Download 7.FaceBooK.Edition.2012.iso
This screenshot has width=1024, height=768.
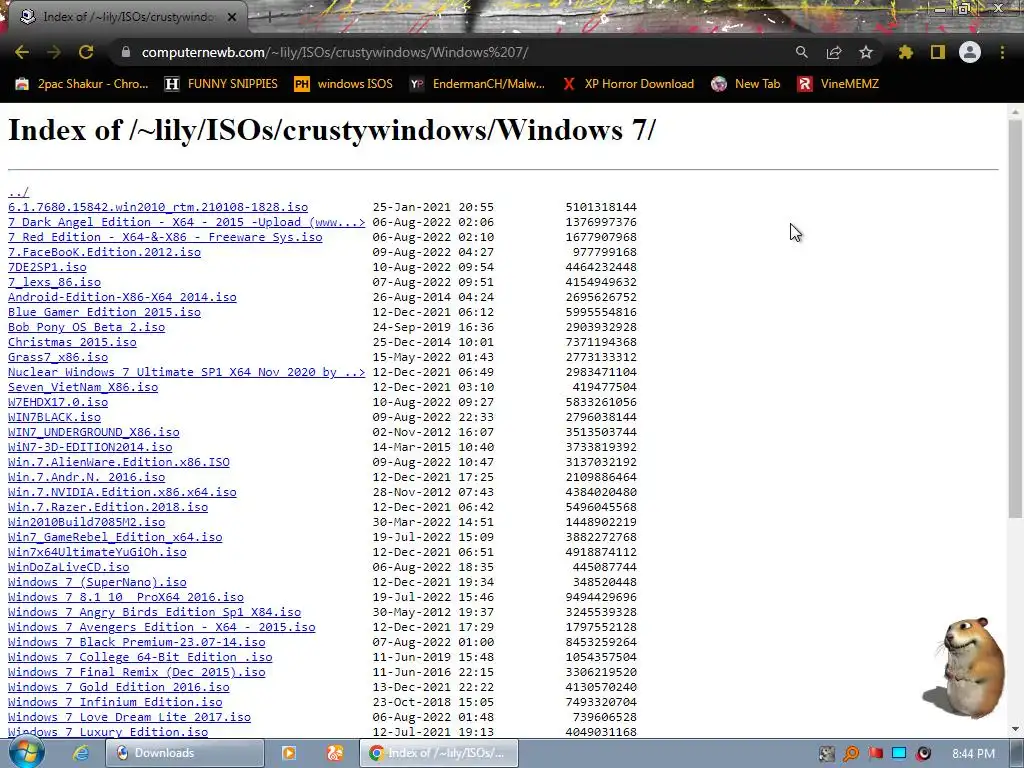pos(104,252)
